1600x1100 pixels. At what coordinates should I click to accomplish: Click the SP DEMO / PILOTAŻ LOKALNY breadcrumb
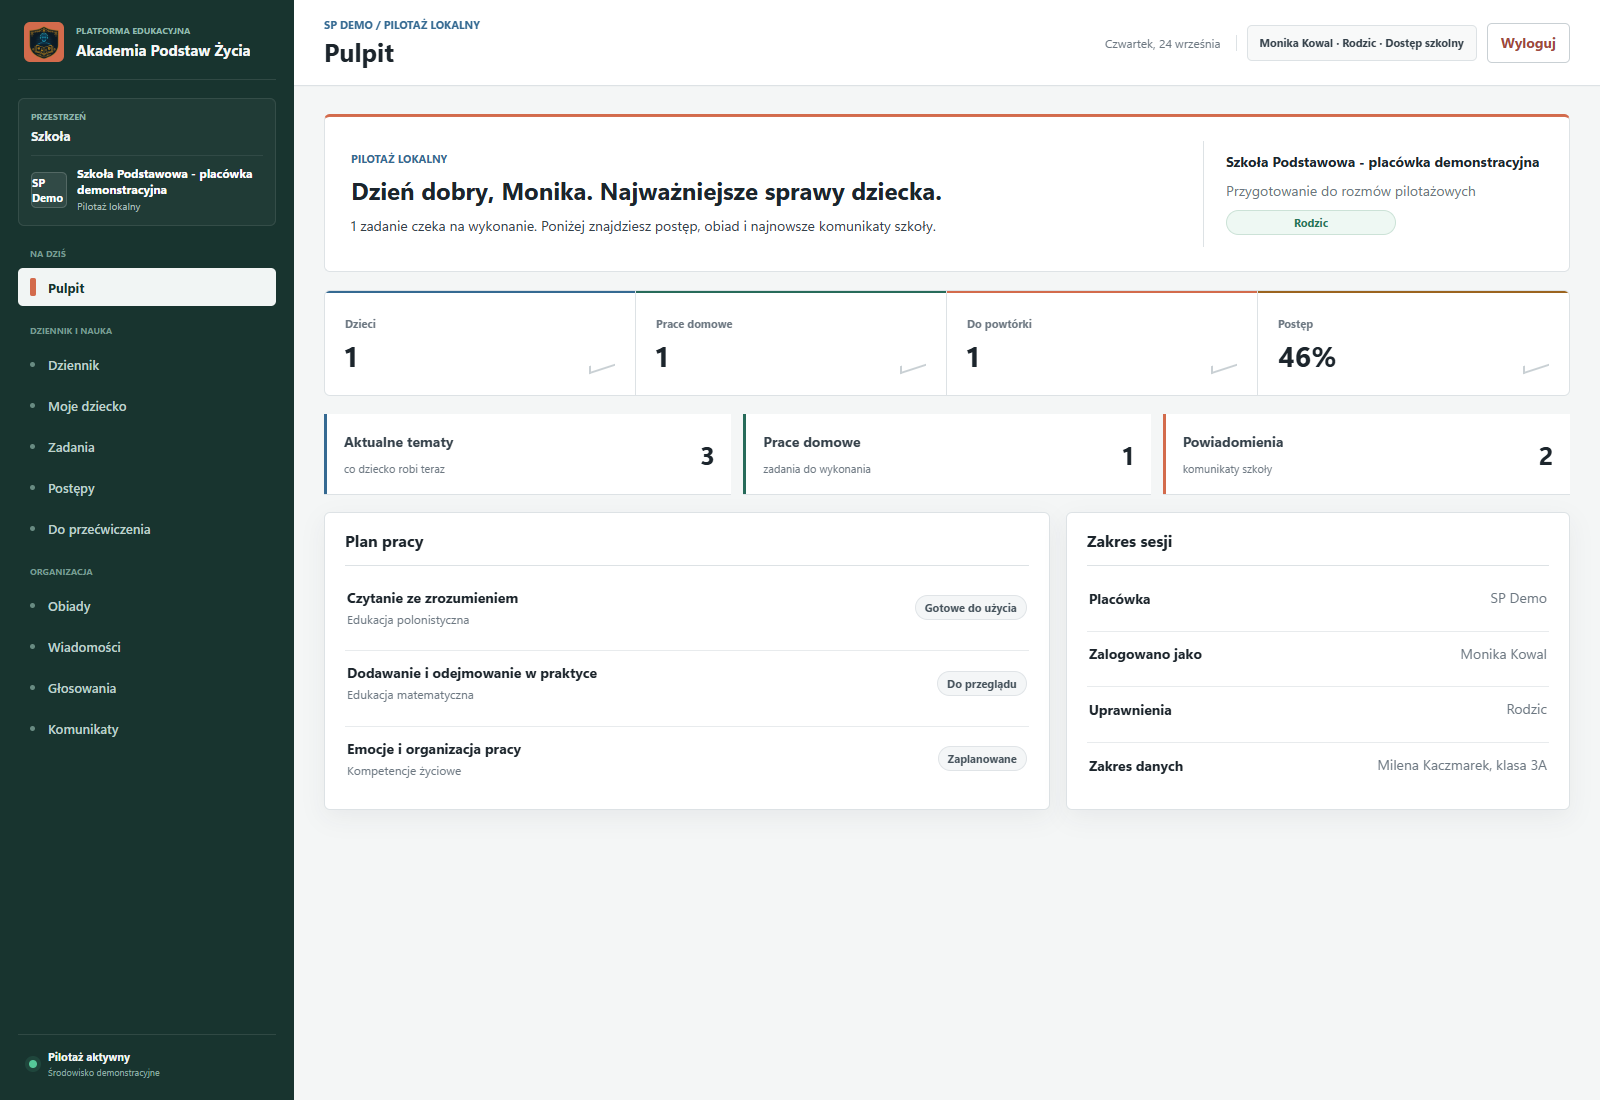[x=402, y=25]
